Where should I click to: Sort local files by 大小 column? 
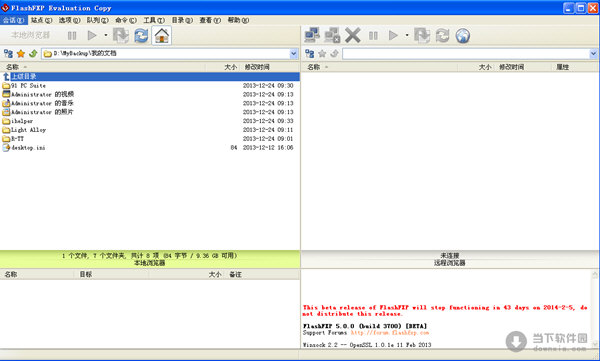pos(223,67)
